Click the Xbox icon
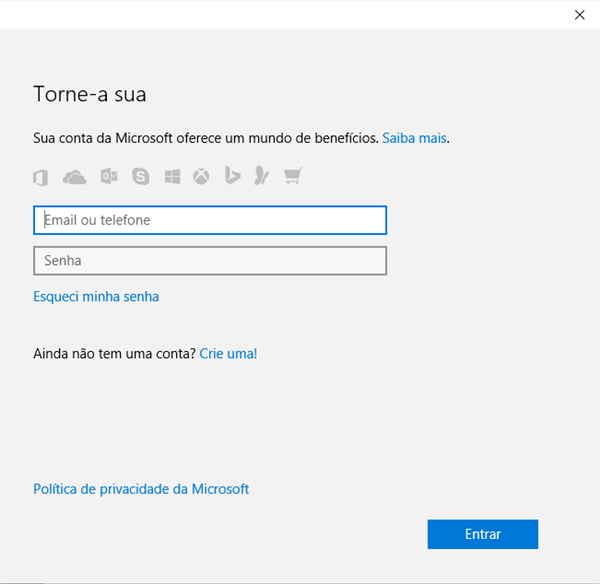 click(201, 177)
